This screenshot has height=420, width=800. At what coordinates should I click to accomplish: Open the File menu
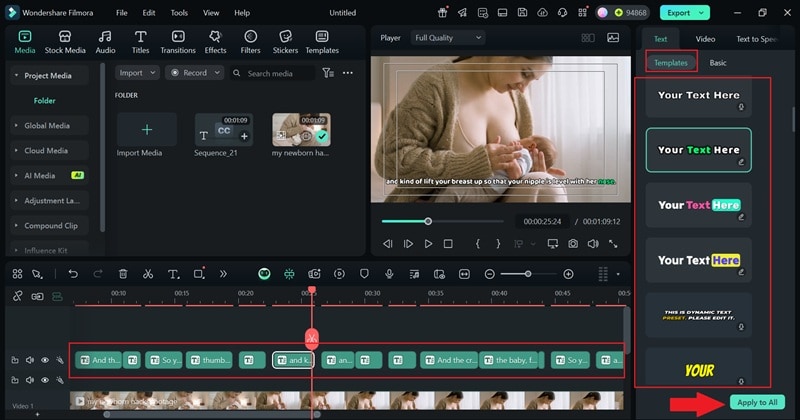click(121, 13)
